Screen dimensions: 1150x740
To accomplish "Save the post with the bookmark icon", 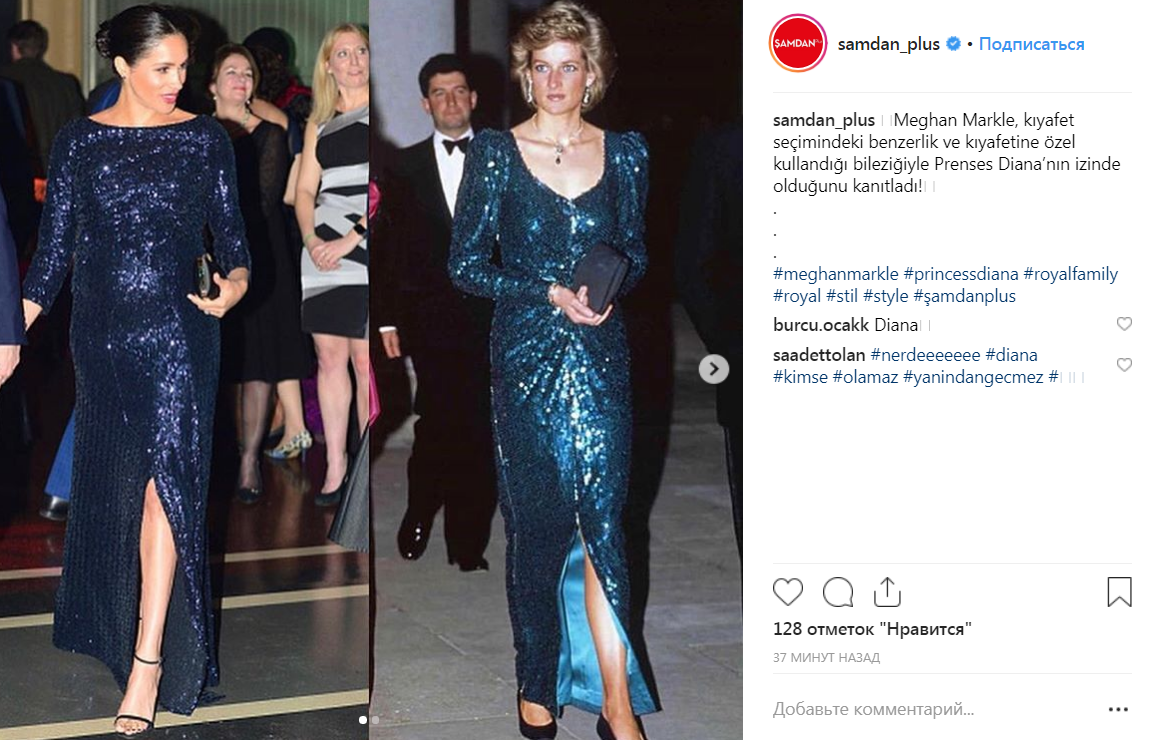I will point(1119,592).
